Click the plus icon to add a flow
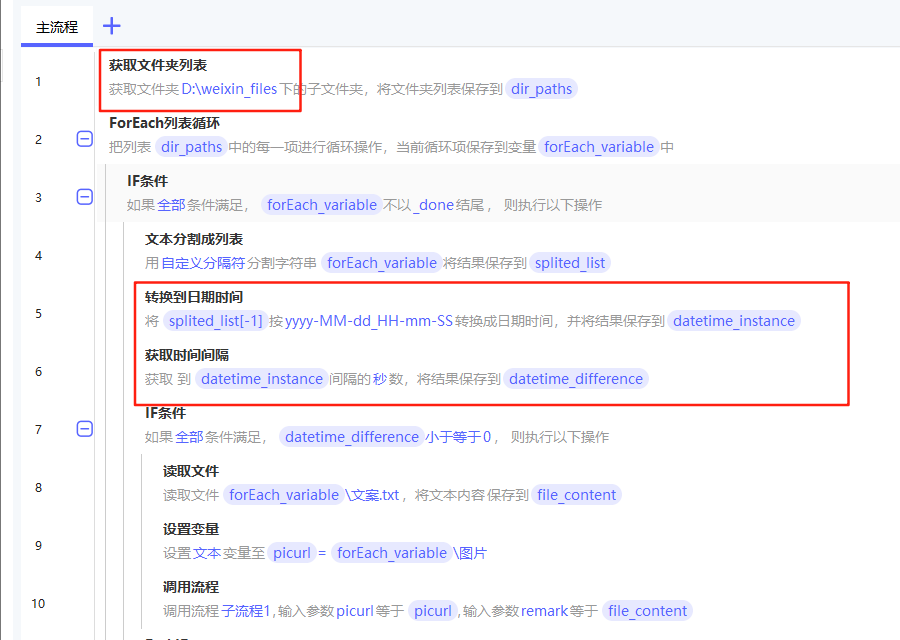 112,27
